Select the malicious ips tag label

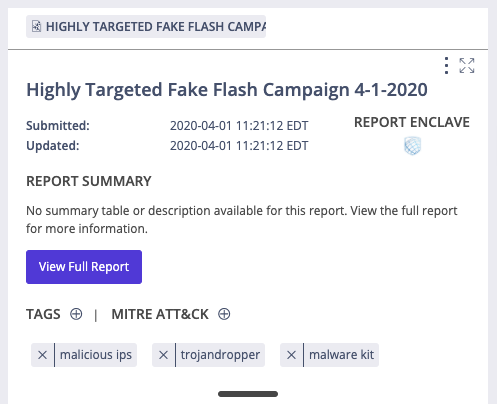tap(96, 355)
